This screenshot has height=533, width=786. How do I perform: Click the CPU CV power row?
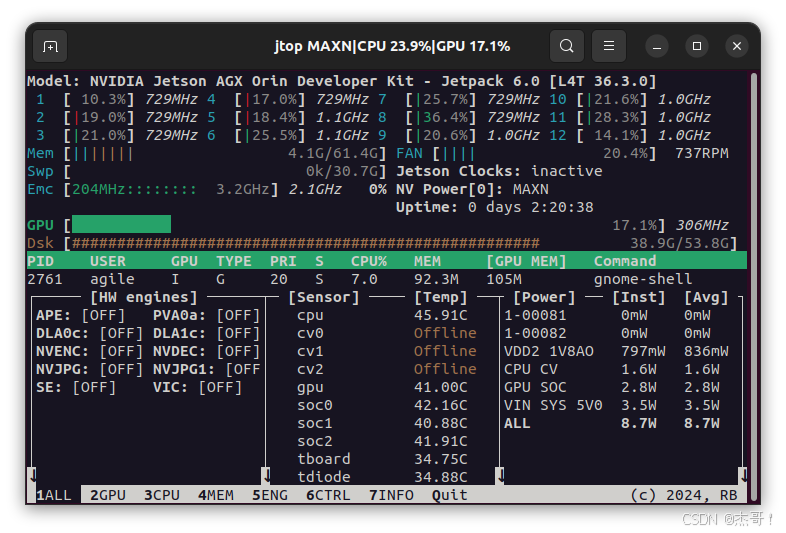pos(612,370)
